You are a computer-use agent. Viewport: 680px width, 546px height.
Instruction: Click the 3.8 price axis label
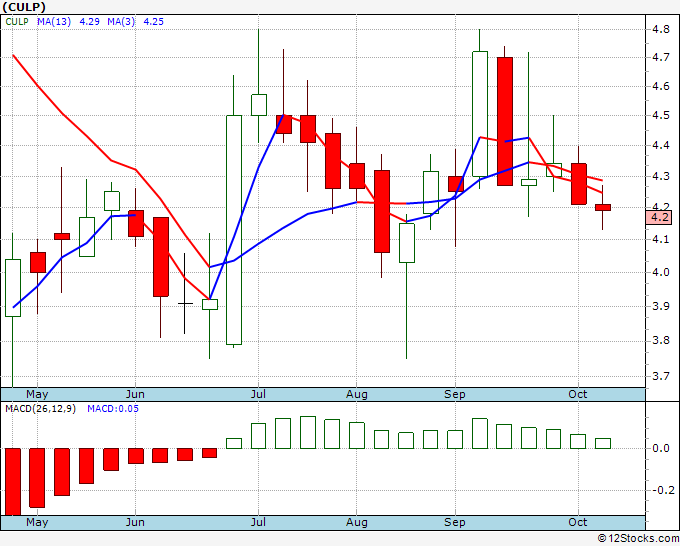661,340
